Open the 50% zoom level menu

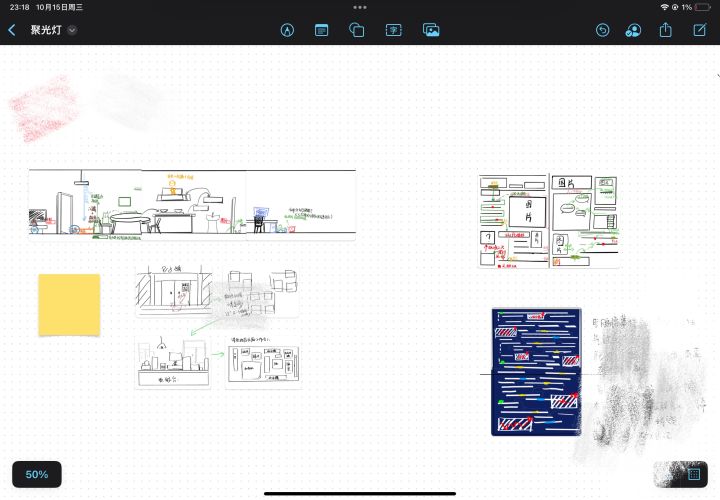pos(37,474)
